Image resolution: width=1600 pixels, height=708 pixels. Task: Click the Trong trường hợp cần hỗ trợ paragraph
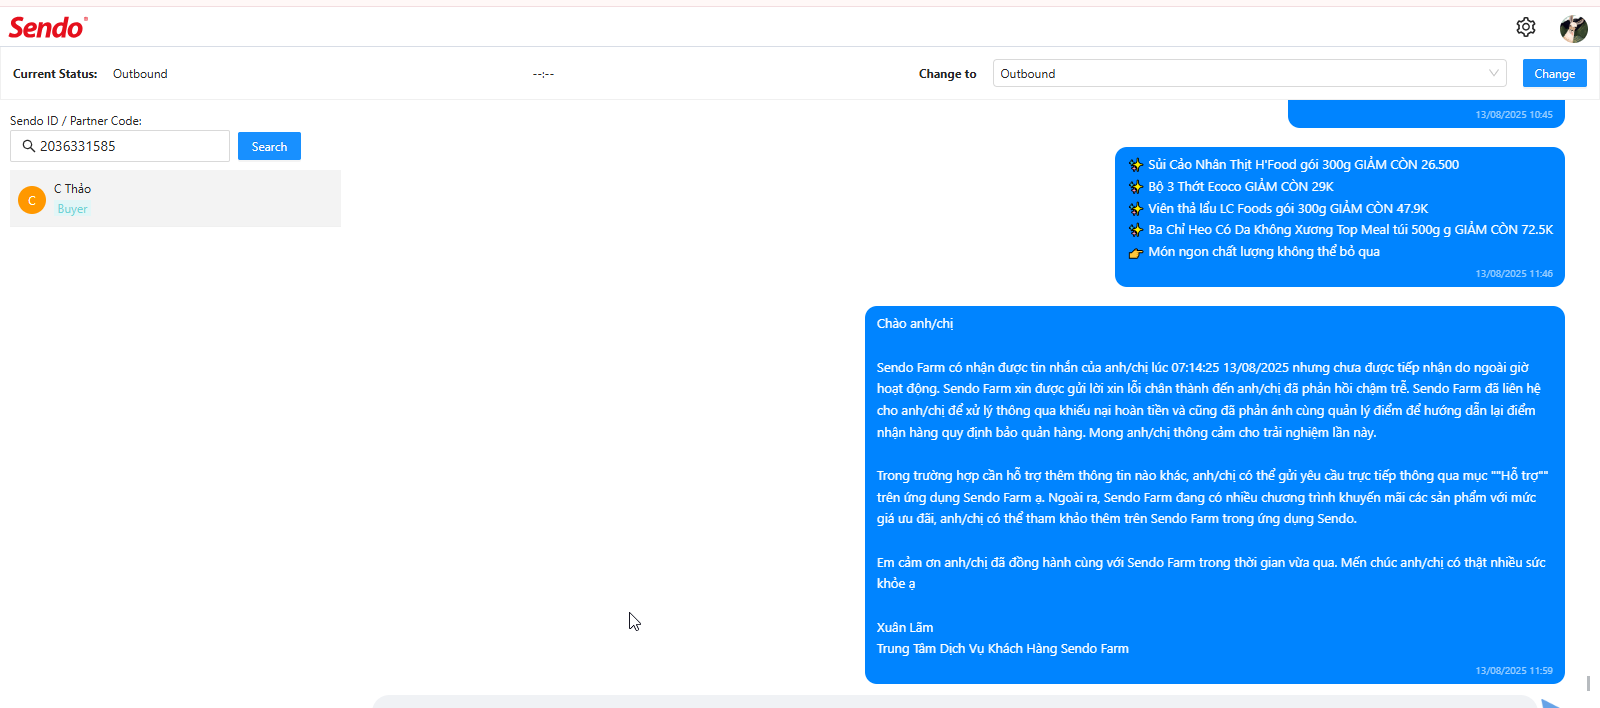click(1212, 497)
